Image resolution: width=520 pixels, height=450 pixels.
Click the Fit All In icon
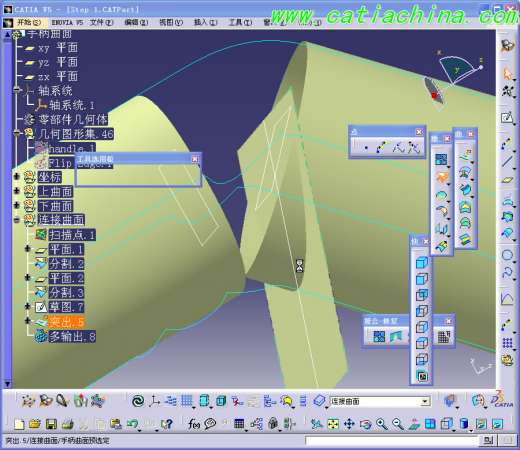(333, 424)
